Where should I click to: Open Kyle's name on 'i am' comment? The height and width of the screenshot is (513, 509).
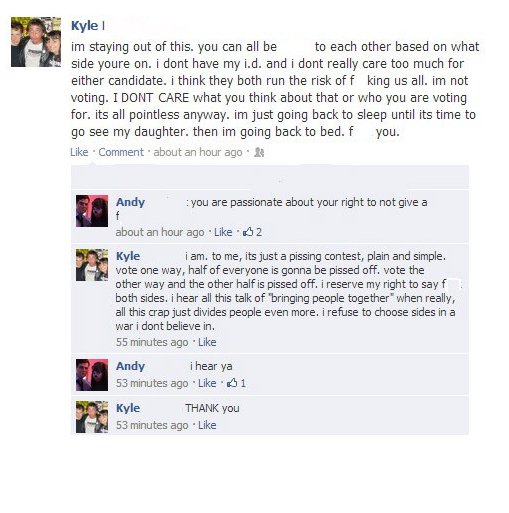pos(128,256)
